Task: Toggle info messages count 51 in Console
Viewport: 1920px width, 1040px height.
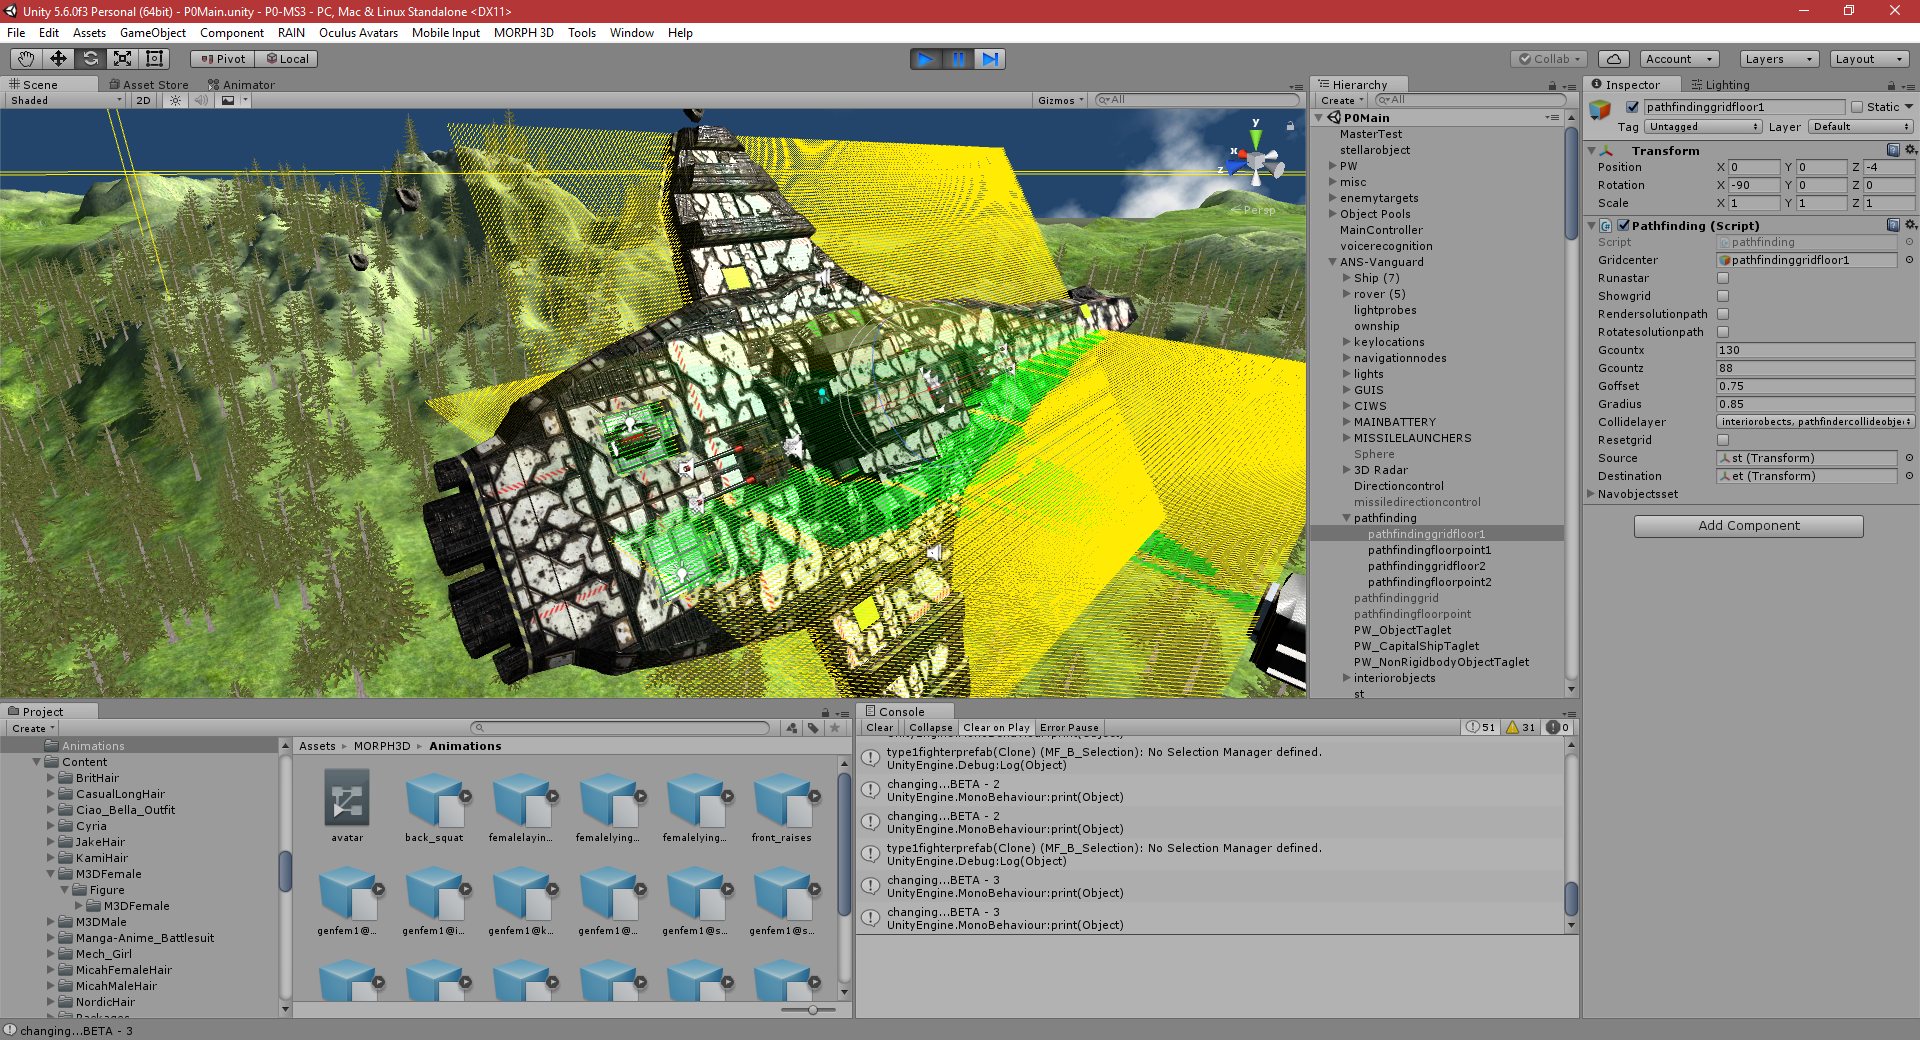Action: (1482, 727)
